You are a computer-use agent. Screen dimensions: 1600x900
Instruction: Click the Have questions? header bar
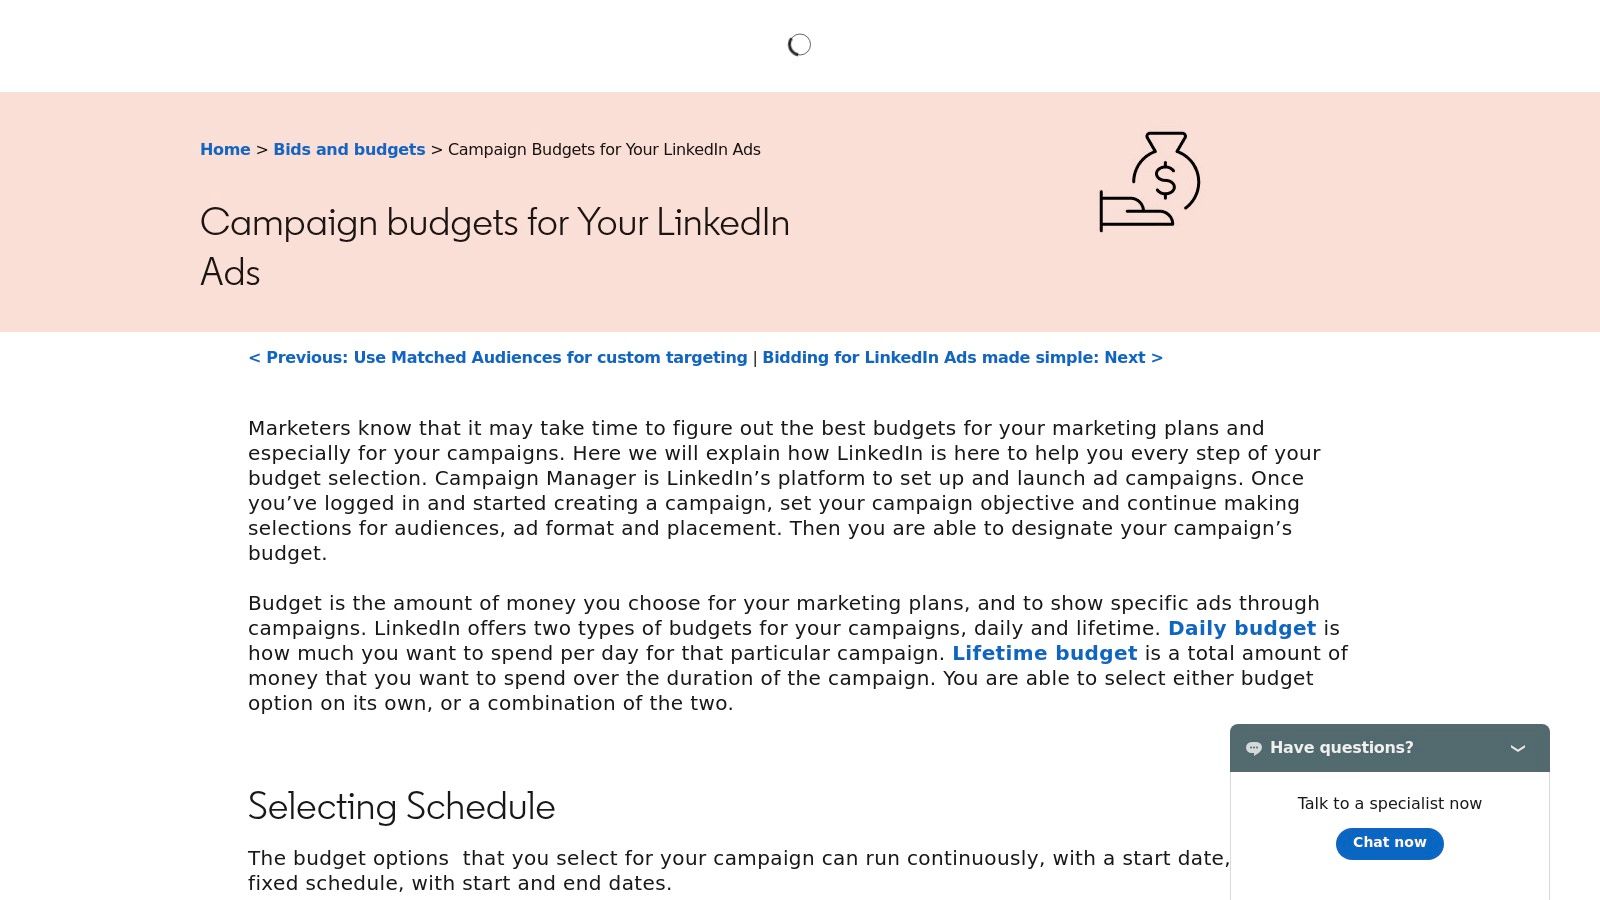tap(1341, 748)
